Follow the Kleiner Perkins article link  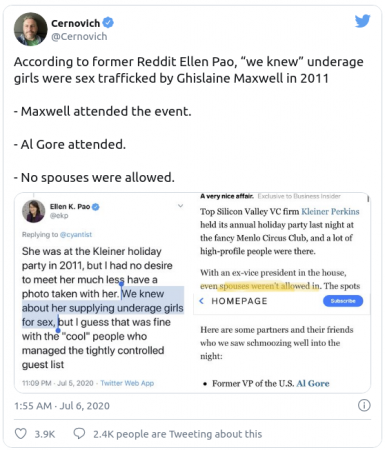(330, 212)
